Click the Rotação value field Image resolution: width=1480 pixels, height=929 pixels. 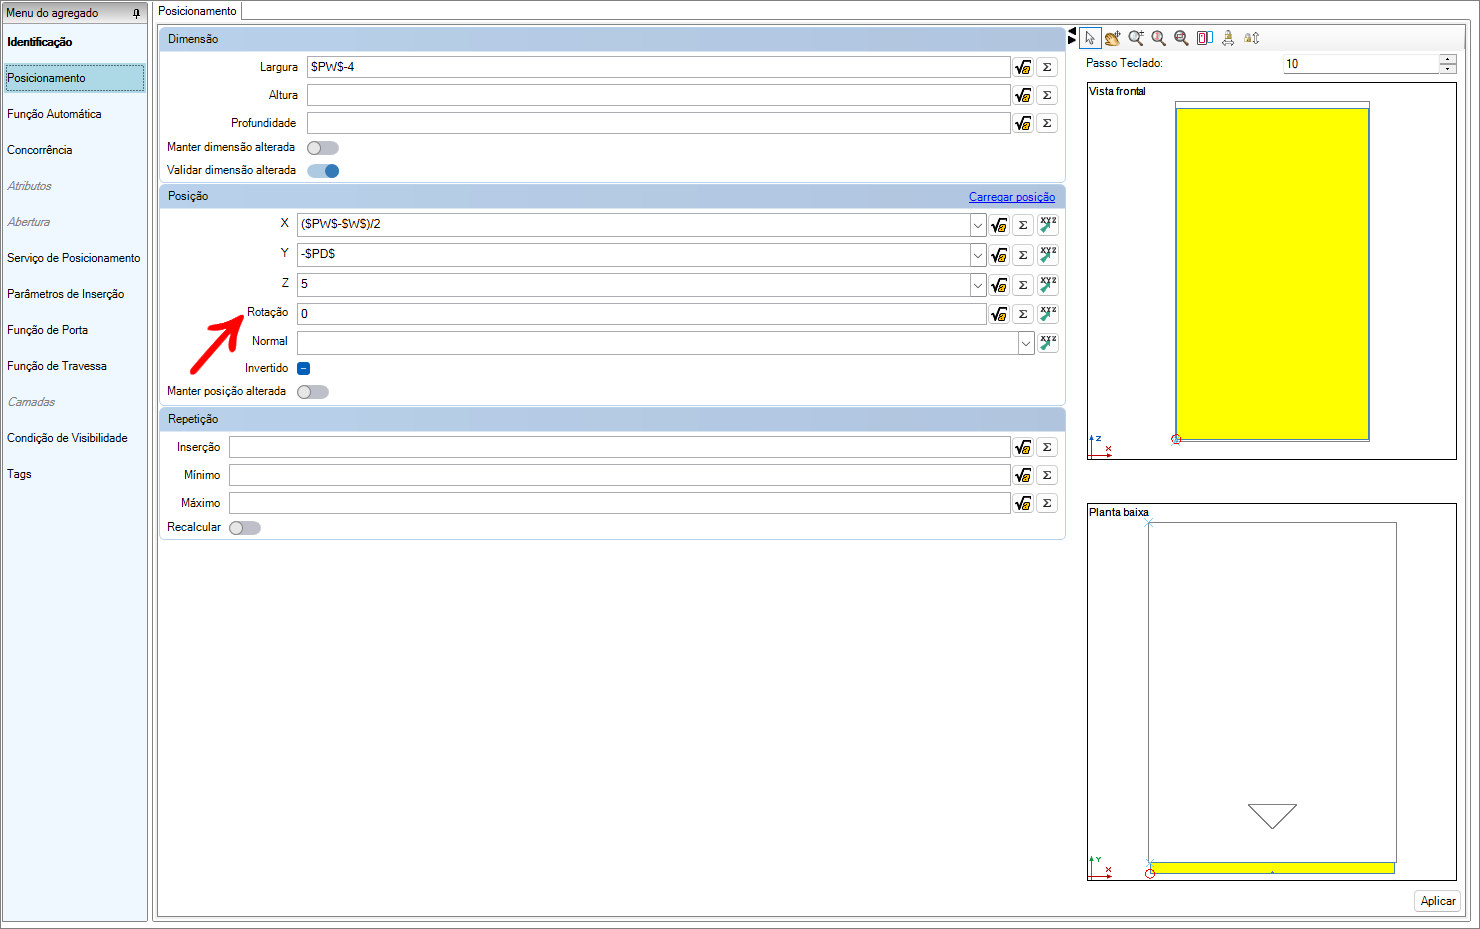(x=641, y=314)
